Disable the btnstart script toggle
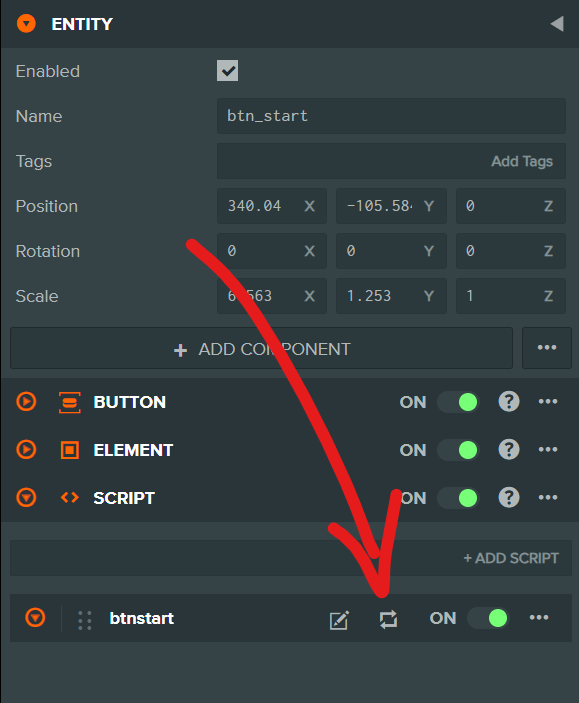 [488, 618]
